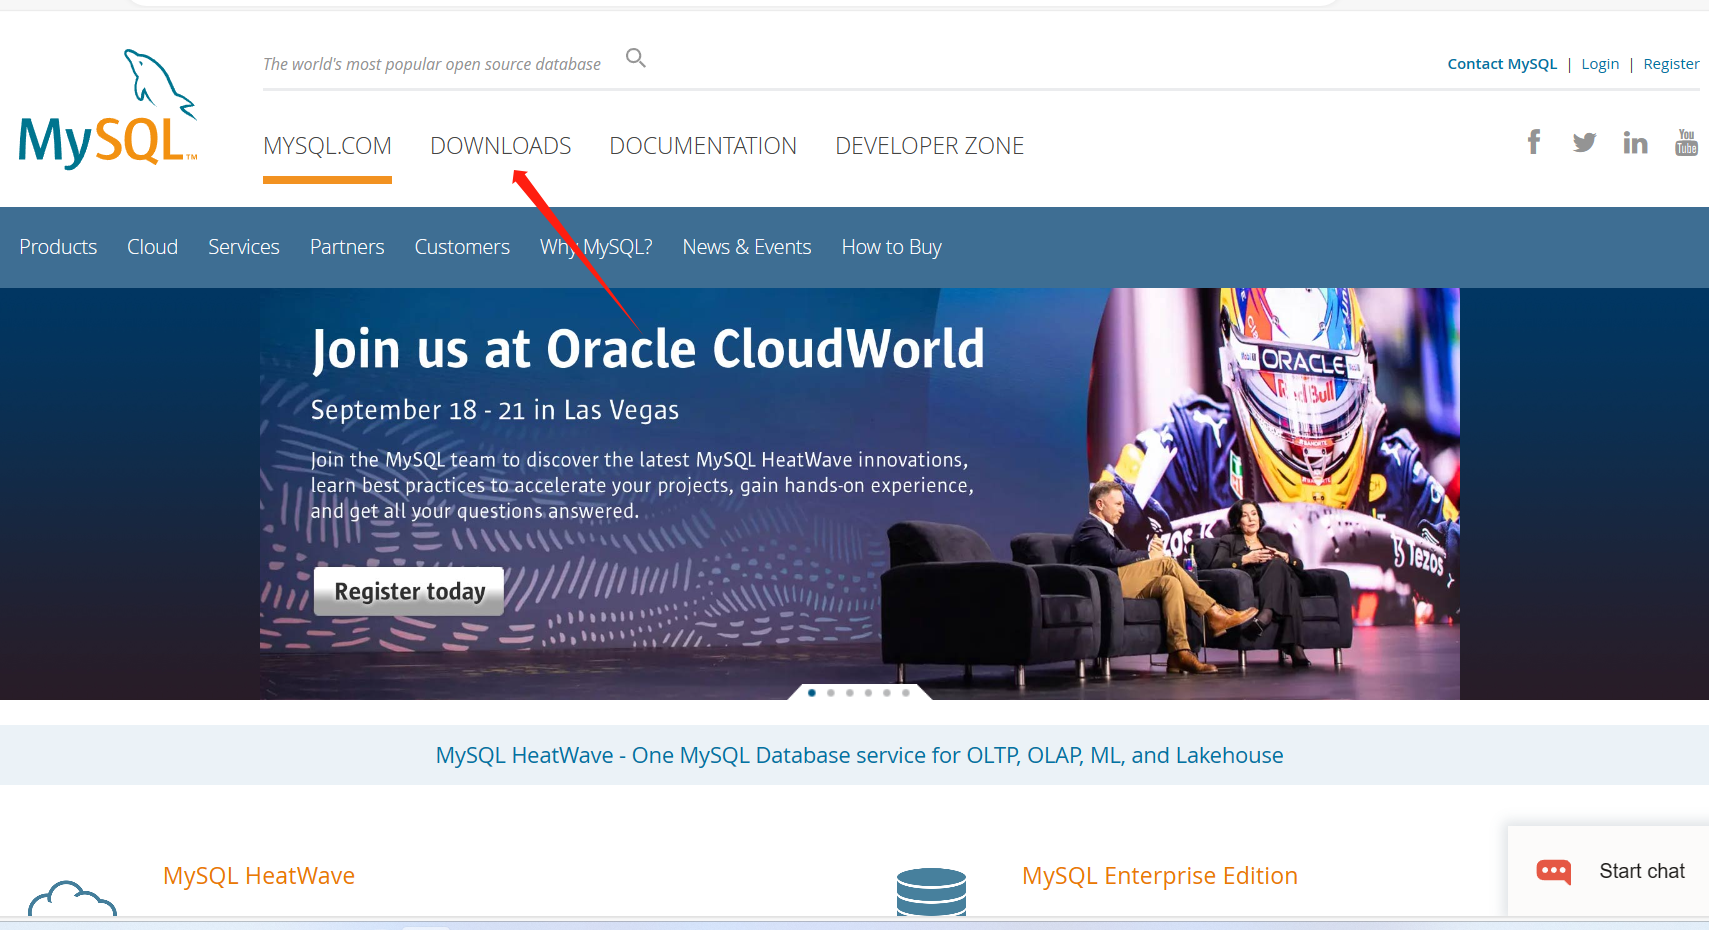The image size is (1709, 930).
Task: Open the Customers menu item
Action: tap(462, 247)
